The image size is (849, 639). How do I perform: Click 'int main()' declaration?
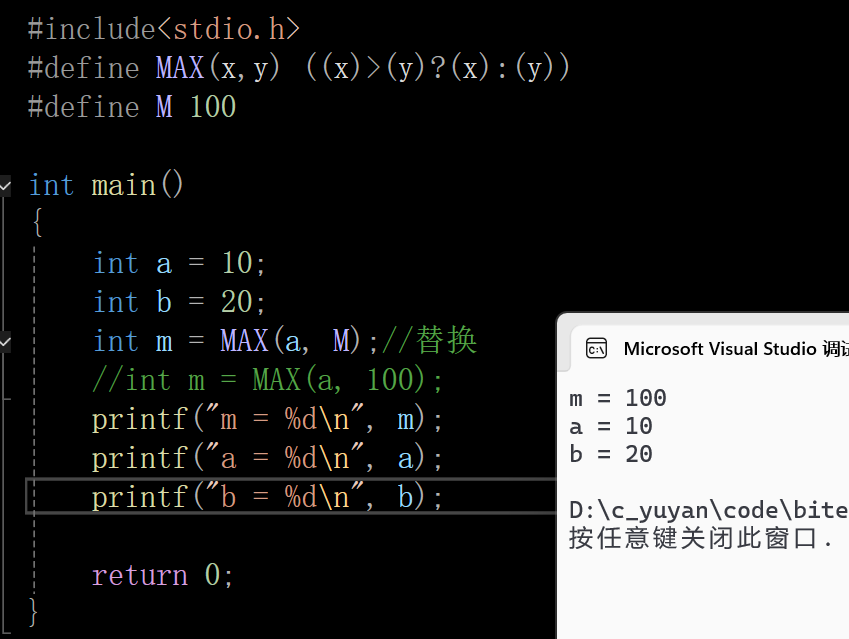(x=106, y=185)
